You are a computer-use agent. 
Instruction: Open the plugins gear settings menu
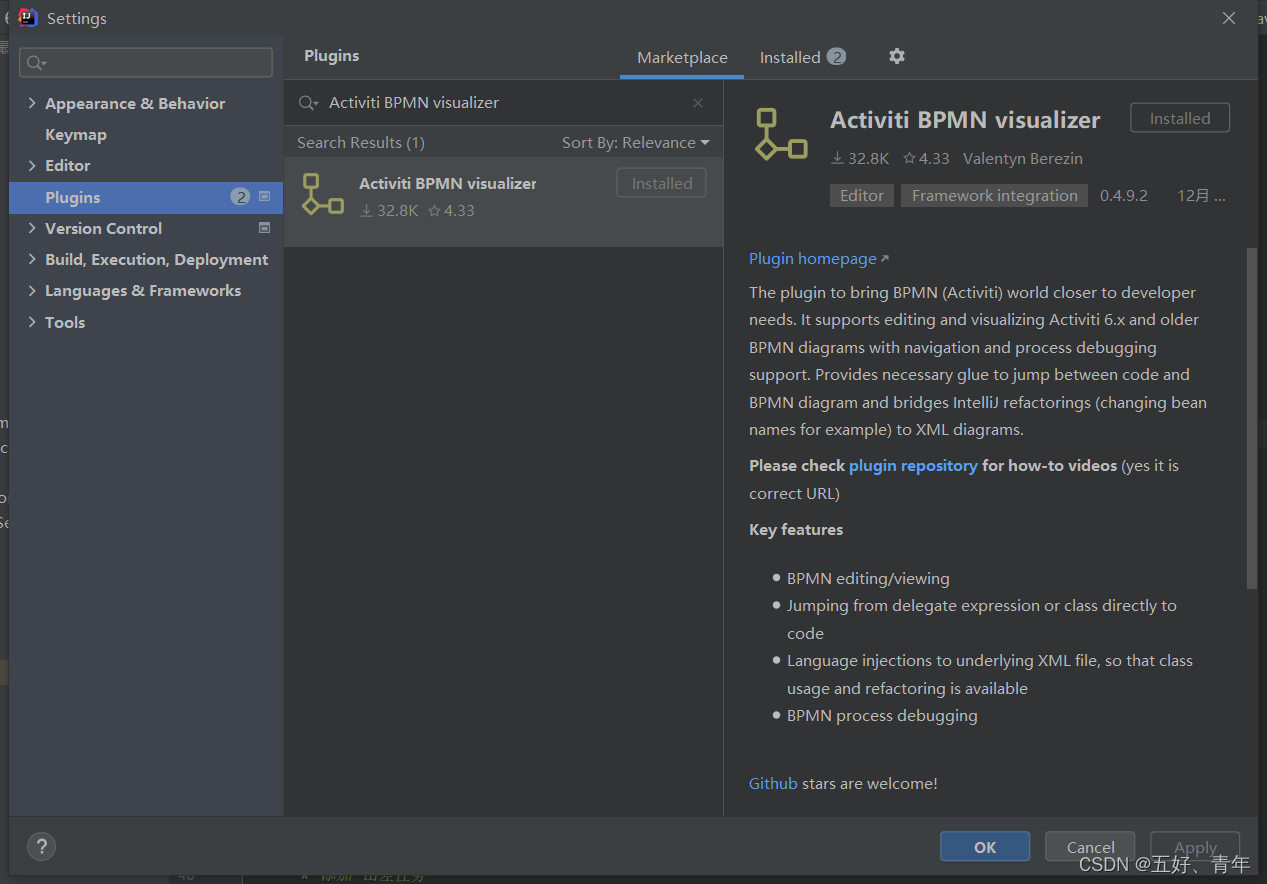pyautogui.click(x=897, y=56)
